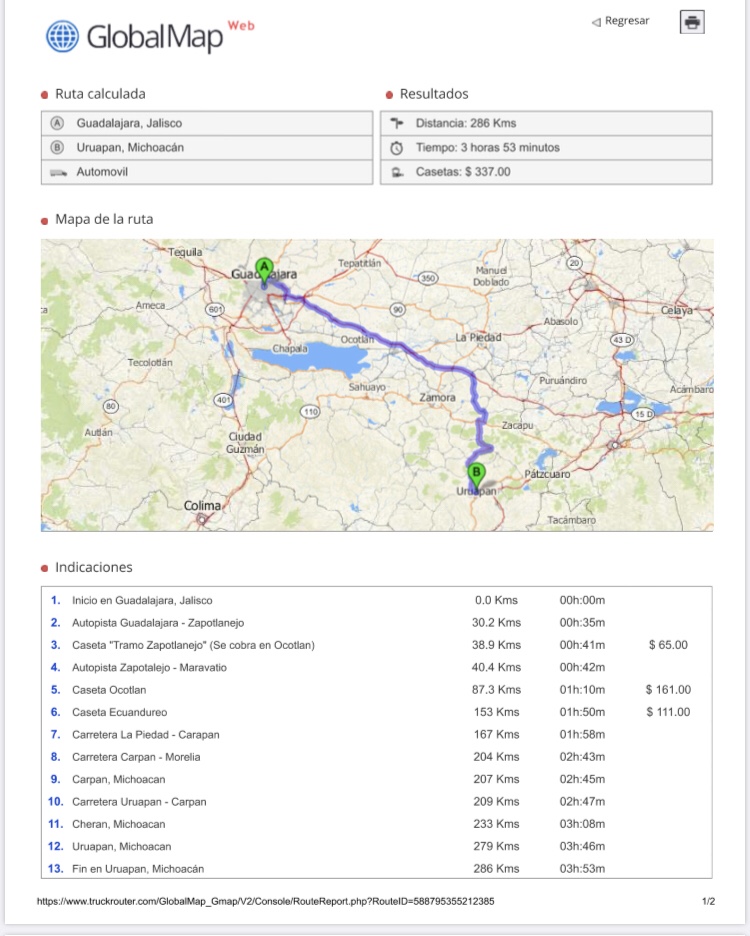Click step 11 Cheran, Michoacan
Viewport: 750px width, 936px height.
(x=118, y=824)
